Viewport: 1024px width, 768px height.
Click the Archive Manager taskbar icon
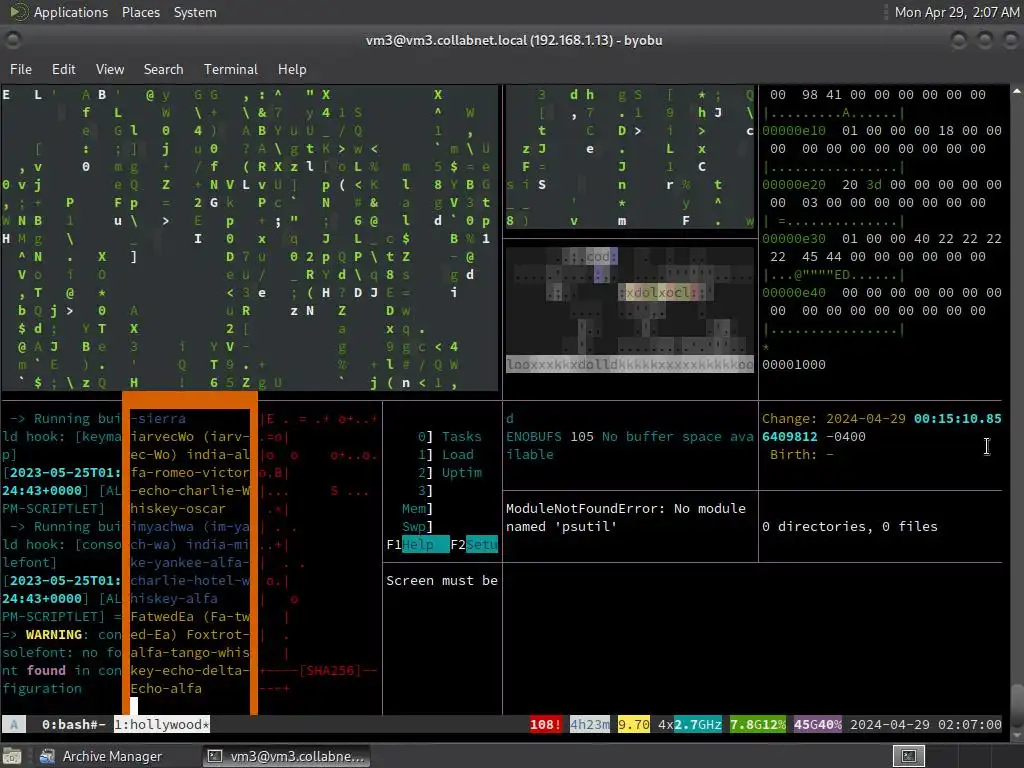(47, 756)
